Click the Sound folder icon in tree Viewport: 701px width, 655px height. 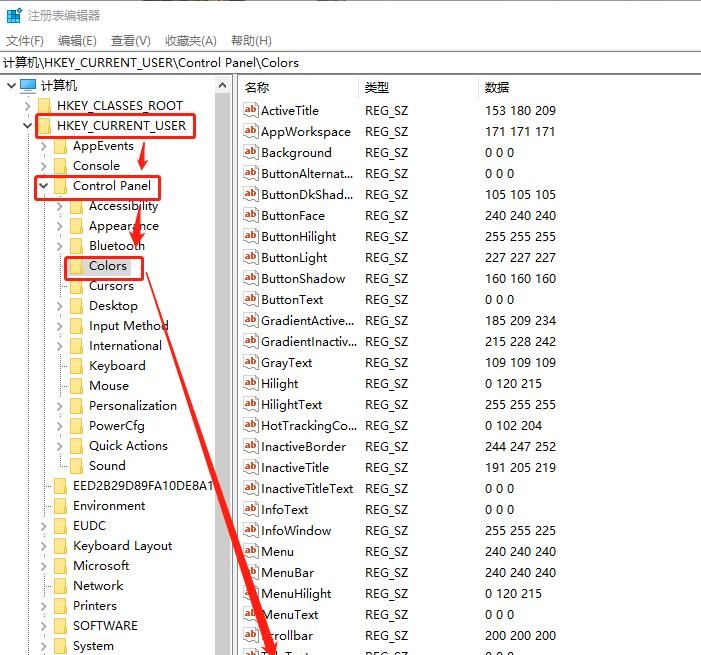coord(76,466)
